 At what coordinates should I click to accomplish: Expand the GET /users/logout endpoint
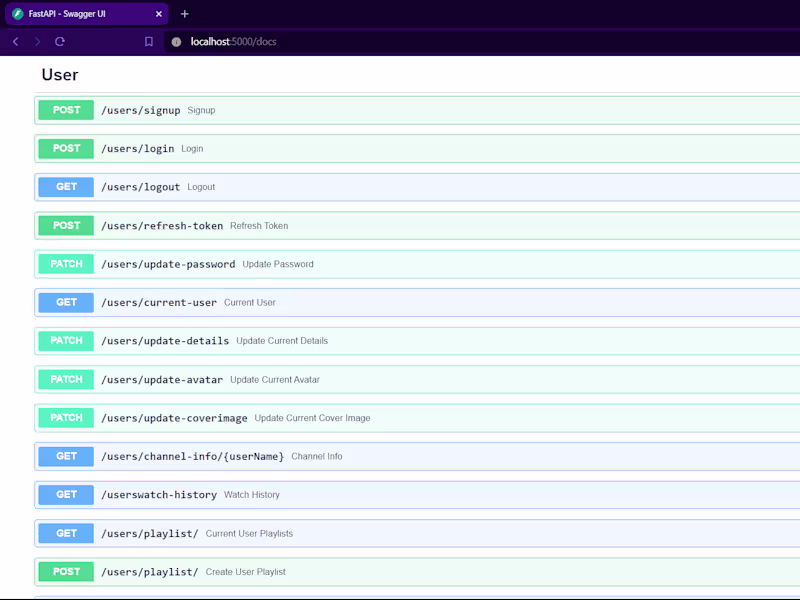click(417, 187)
